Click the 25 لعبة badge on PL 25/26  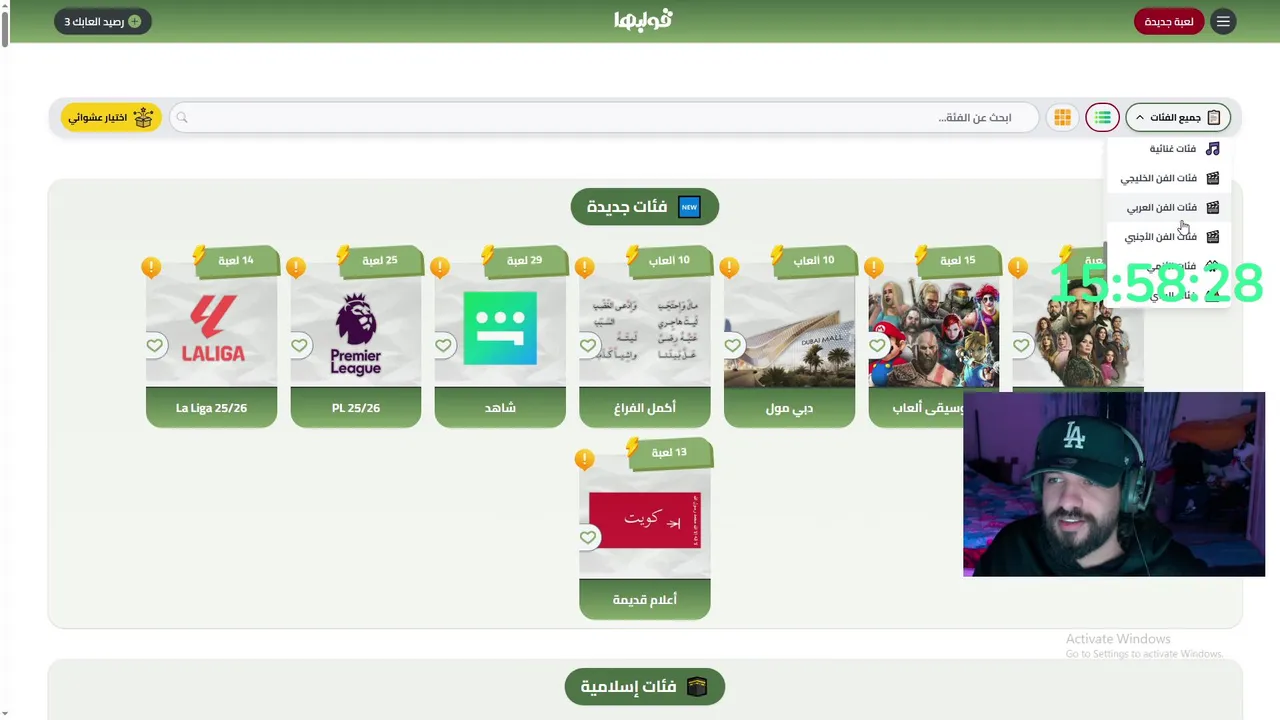click(379, 260)
